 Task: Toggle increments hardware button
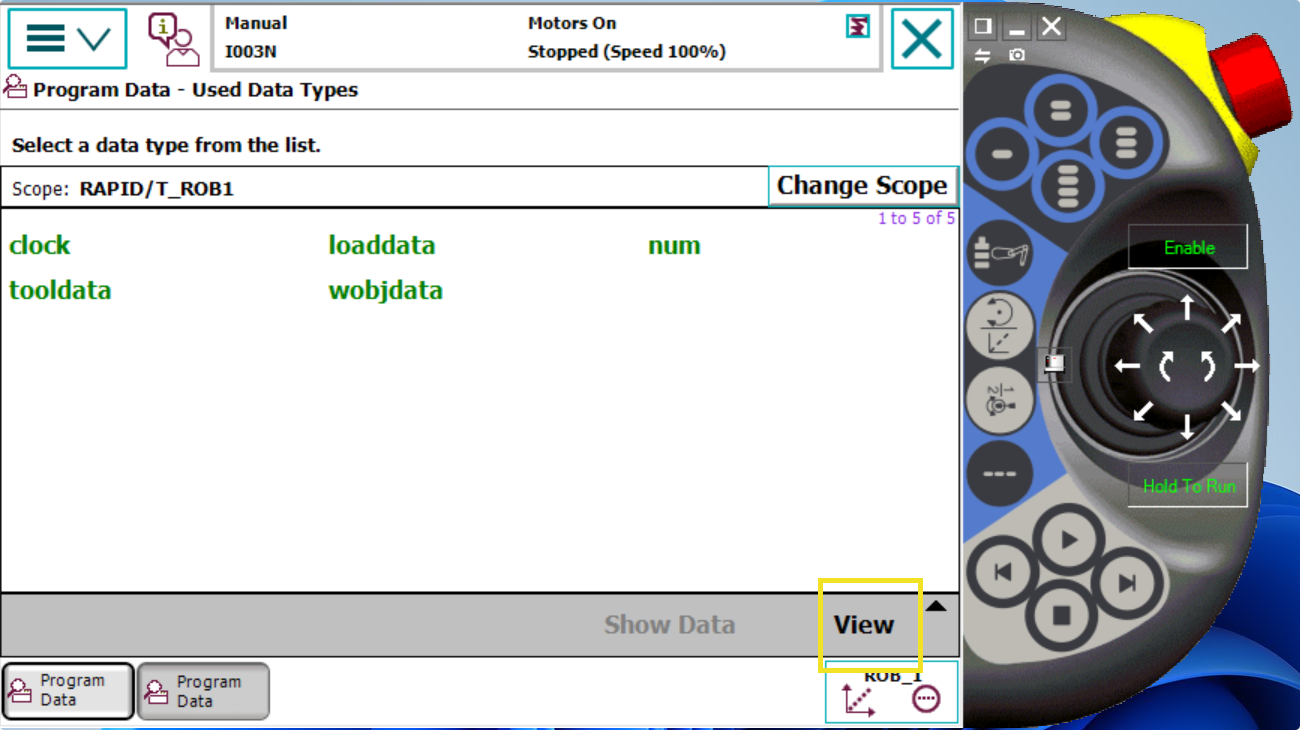click(1000, 473)
